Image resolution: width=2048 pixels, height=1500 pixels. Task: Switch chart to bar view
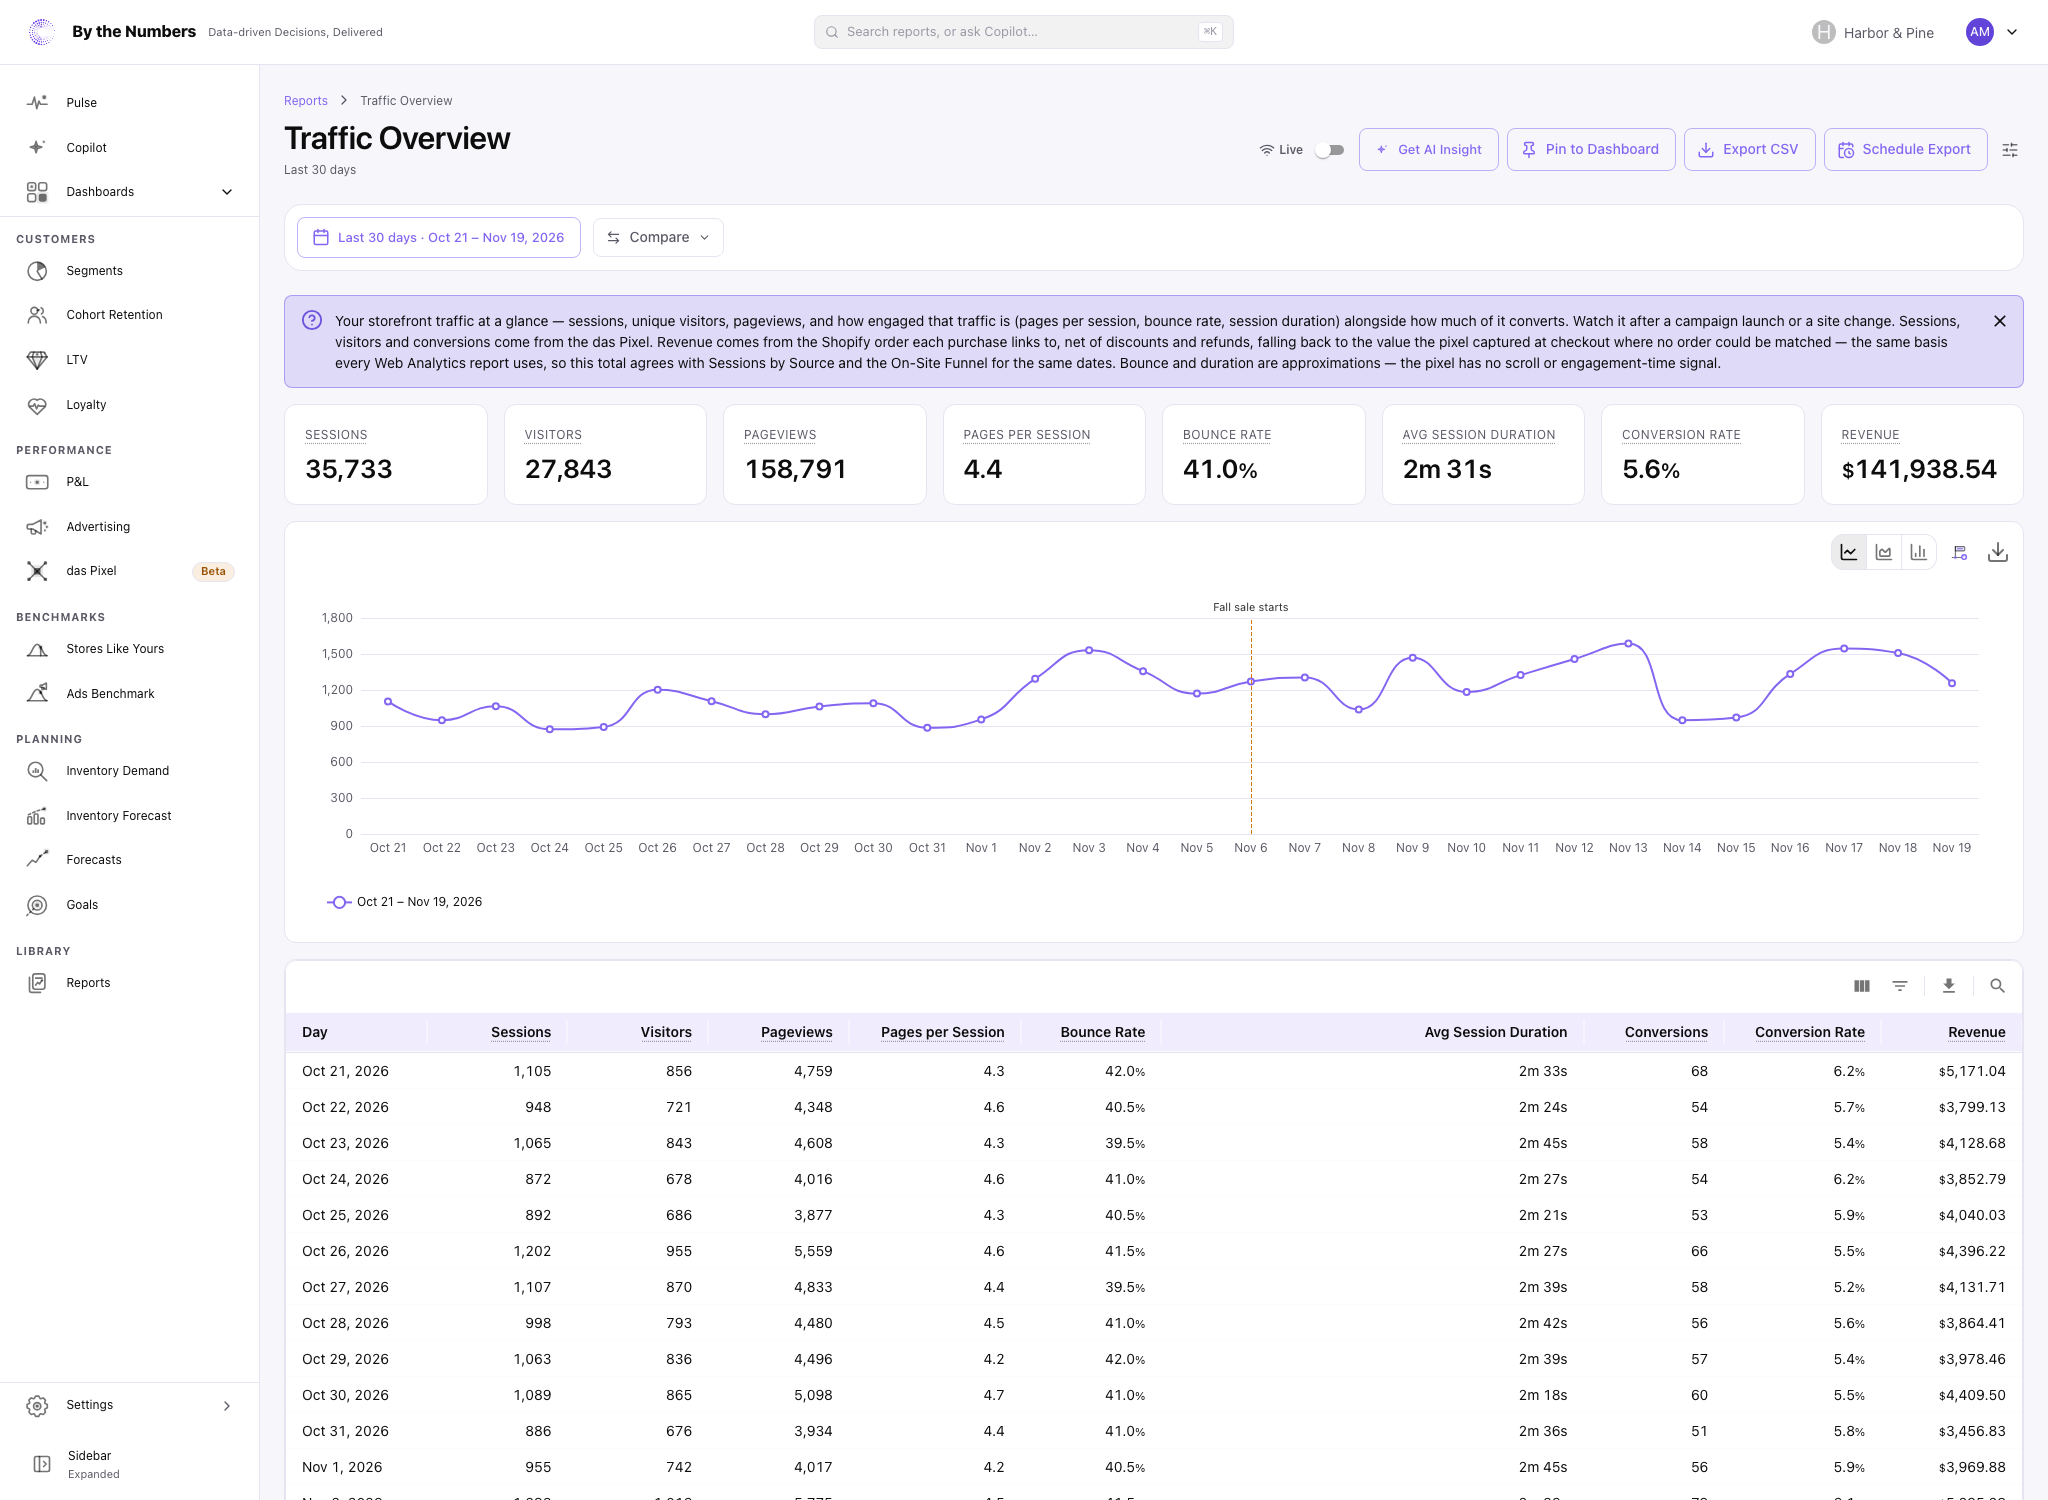tap(1918, 552)
